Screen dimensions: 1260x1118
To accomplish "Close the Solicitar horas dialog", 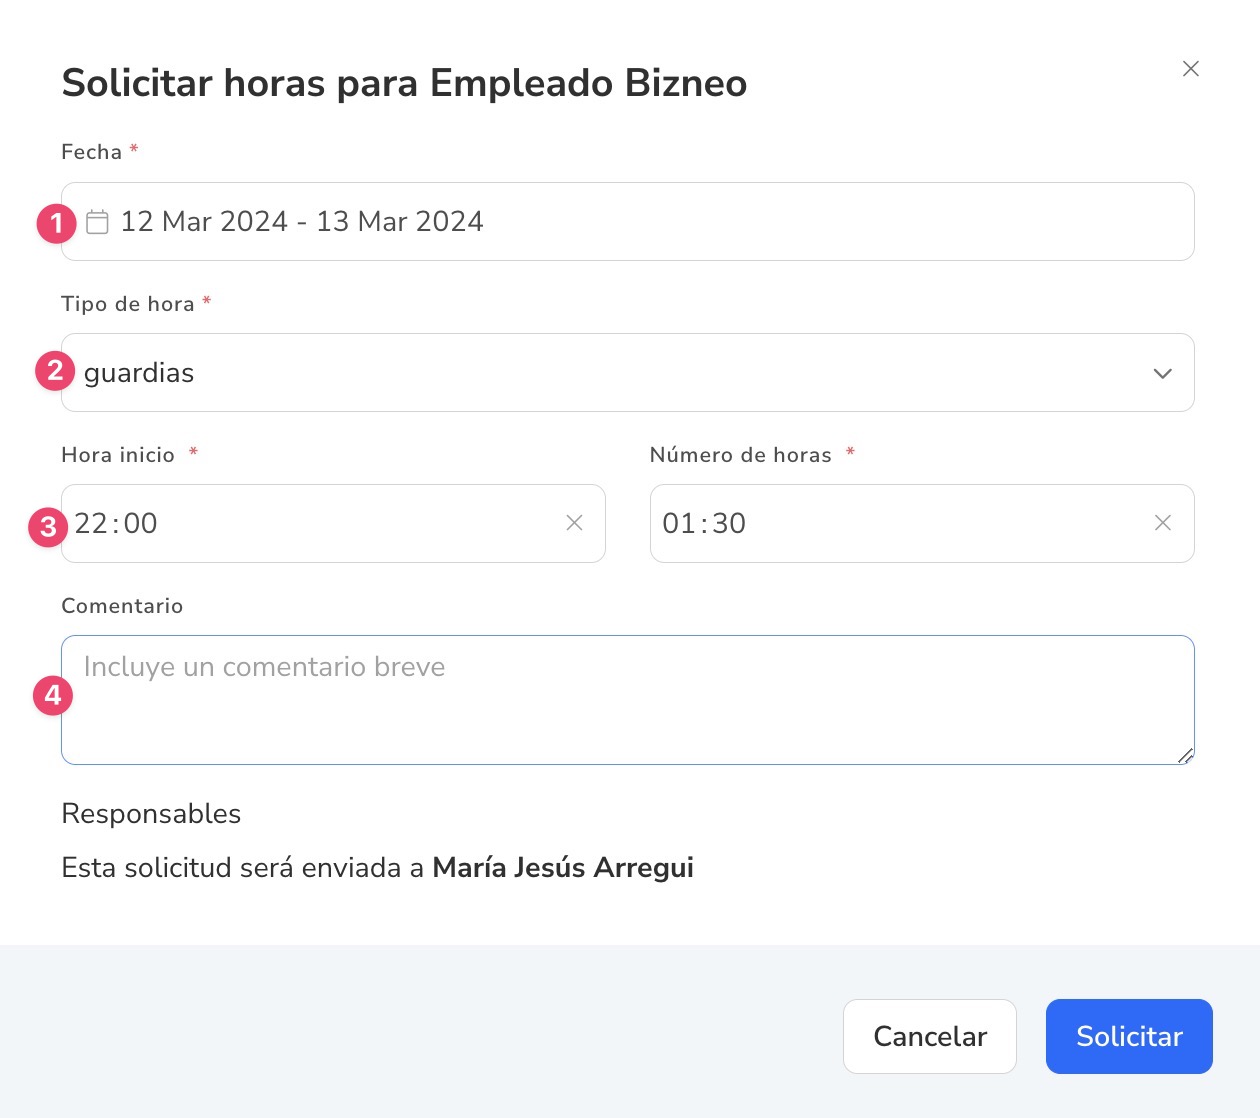I will pyautogui.click(x=1190, y=69).
